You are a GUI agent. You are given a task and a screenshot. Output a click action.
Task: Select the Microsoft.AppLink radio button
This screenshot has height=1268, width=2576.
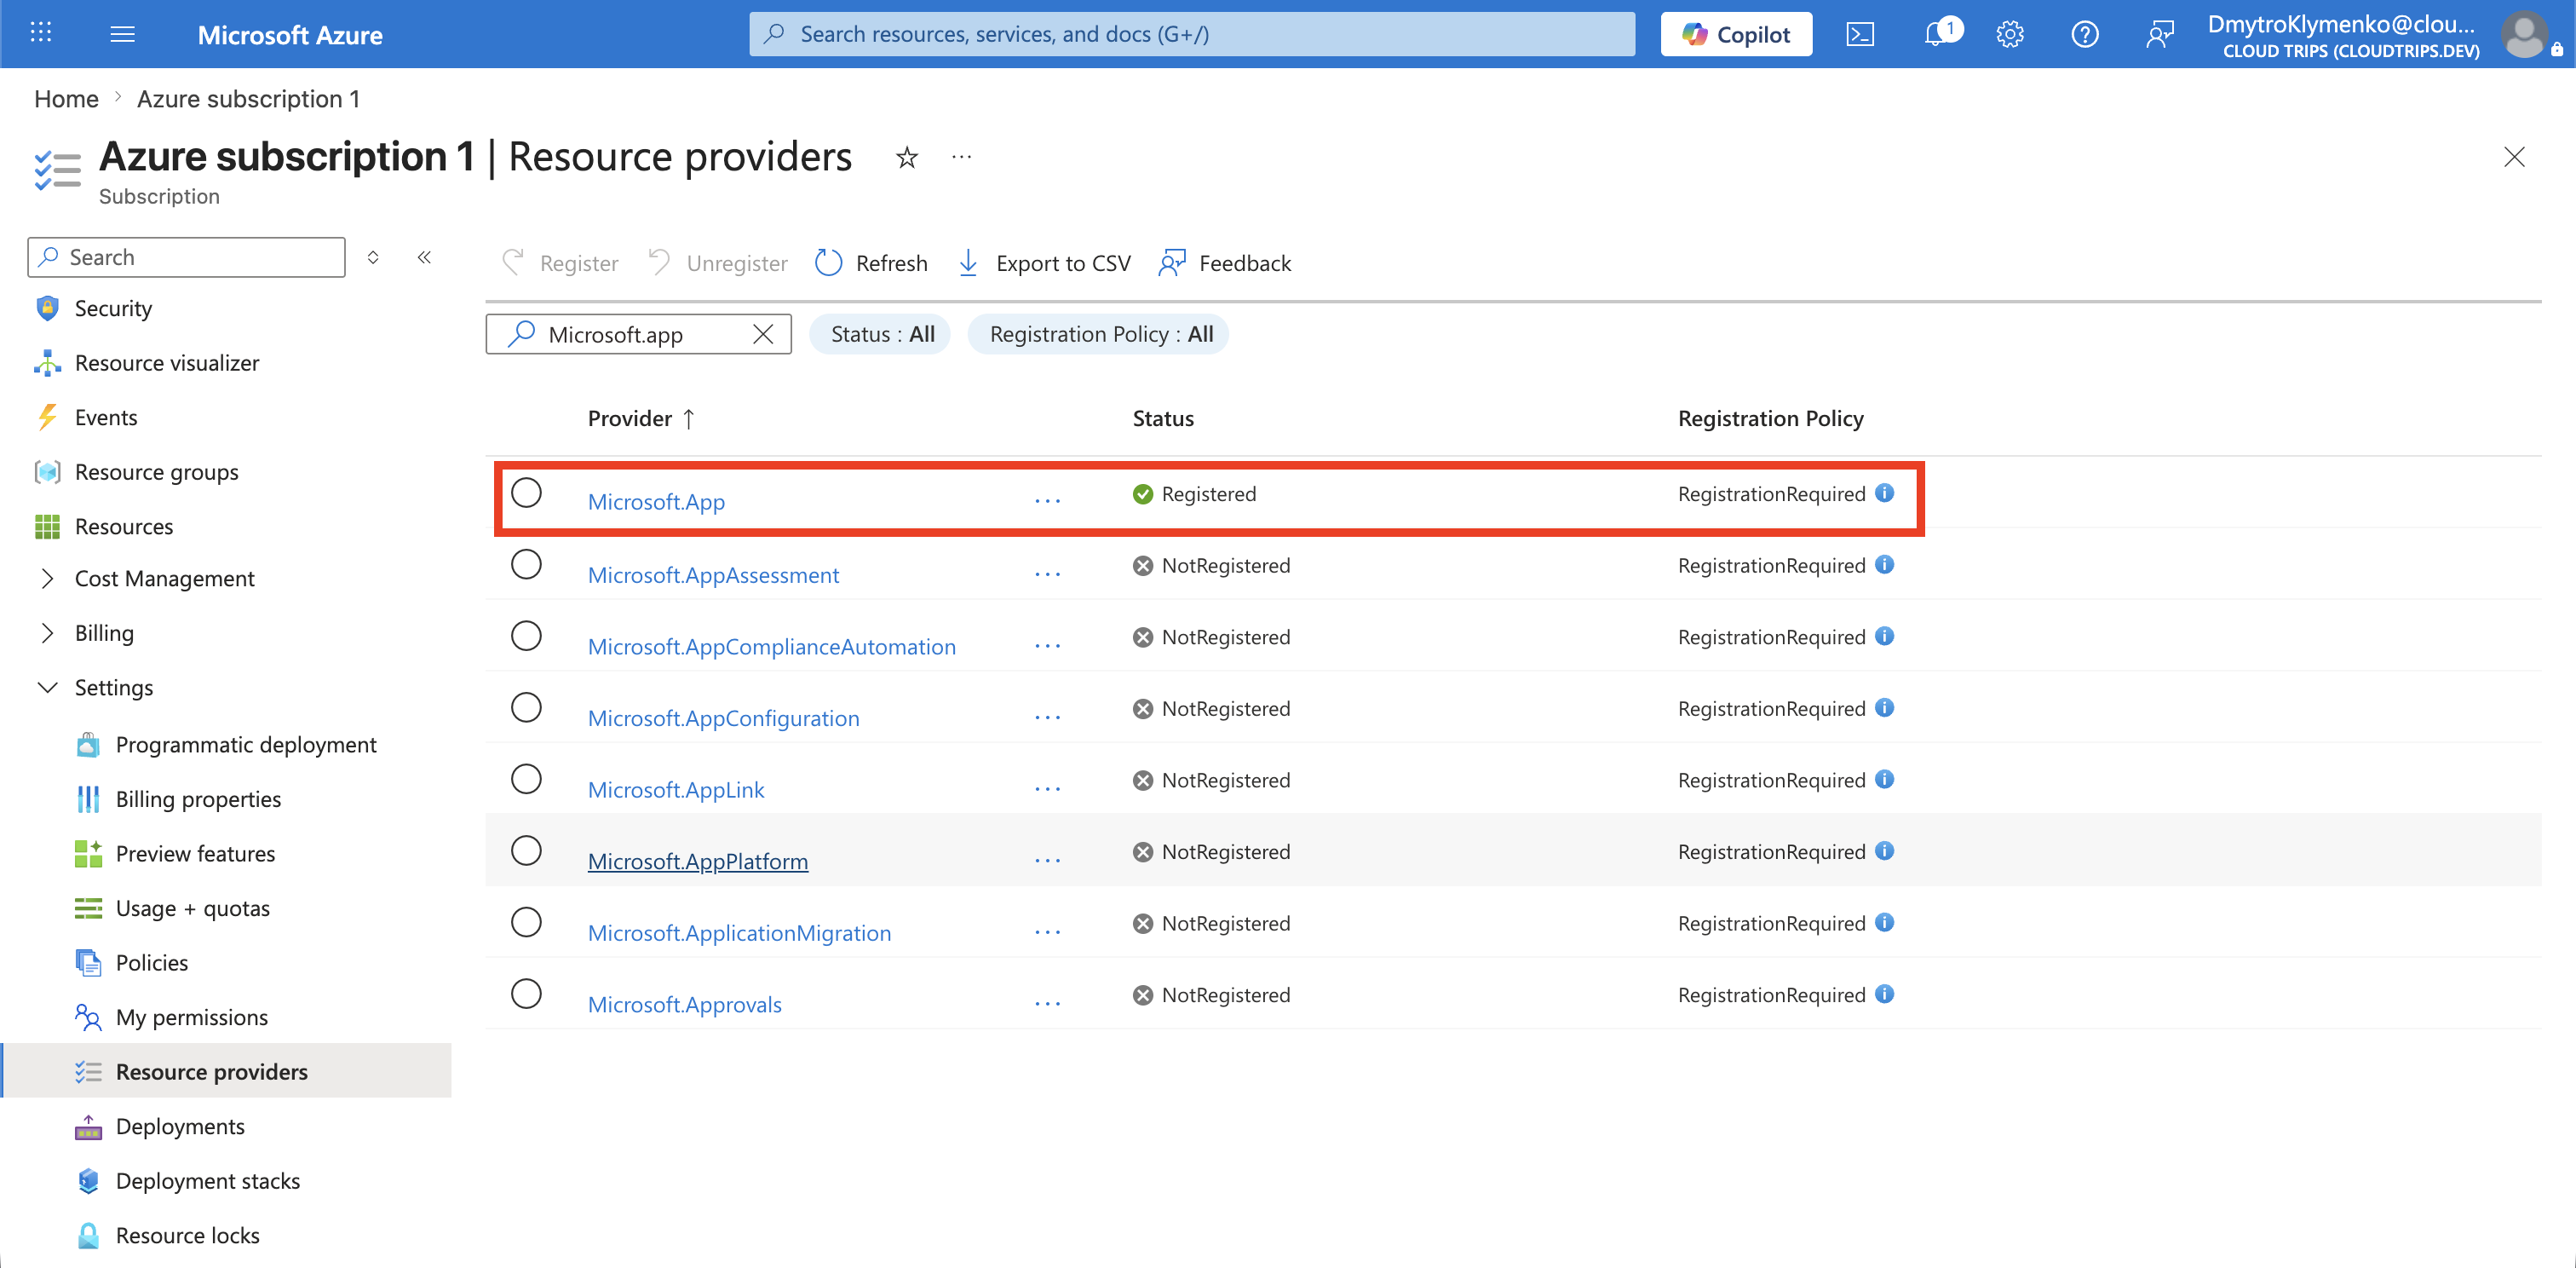coord(526,779)
